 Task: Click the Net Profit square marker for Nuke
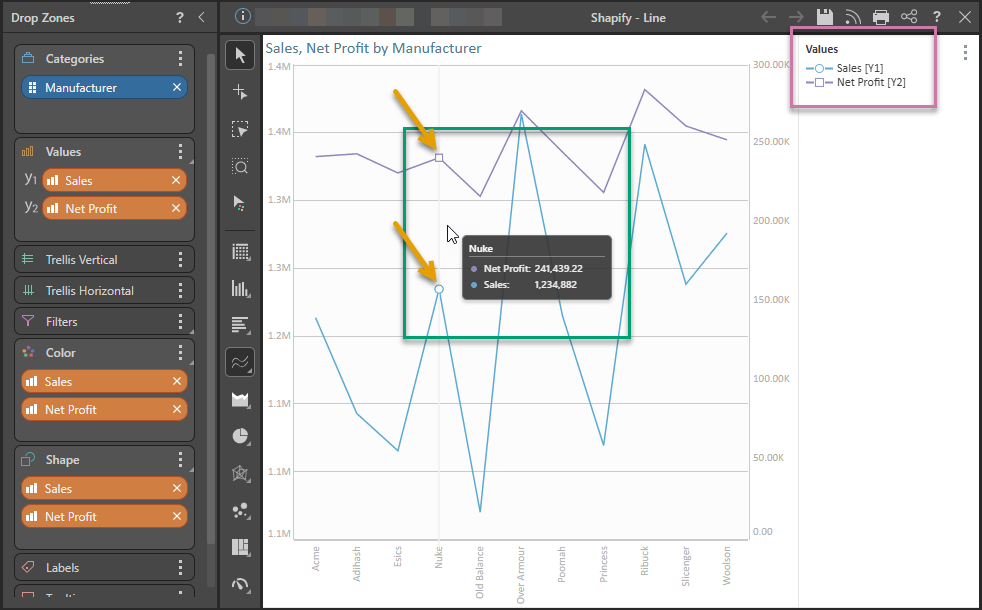439,158
